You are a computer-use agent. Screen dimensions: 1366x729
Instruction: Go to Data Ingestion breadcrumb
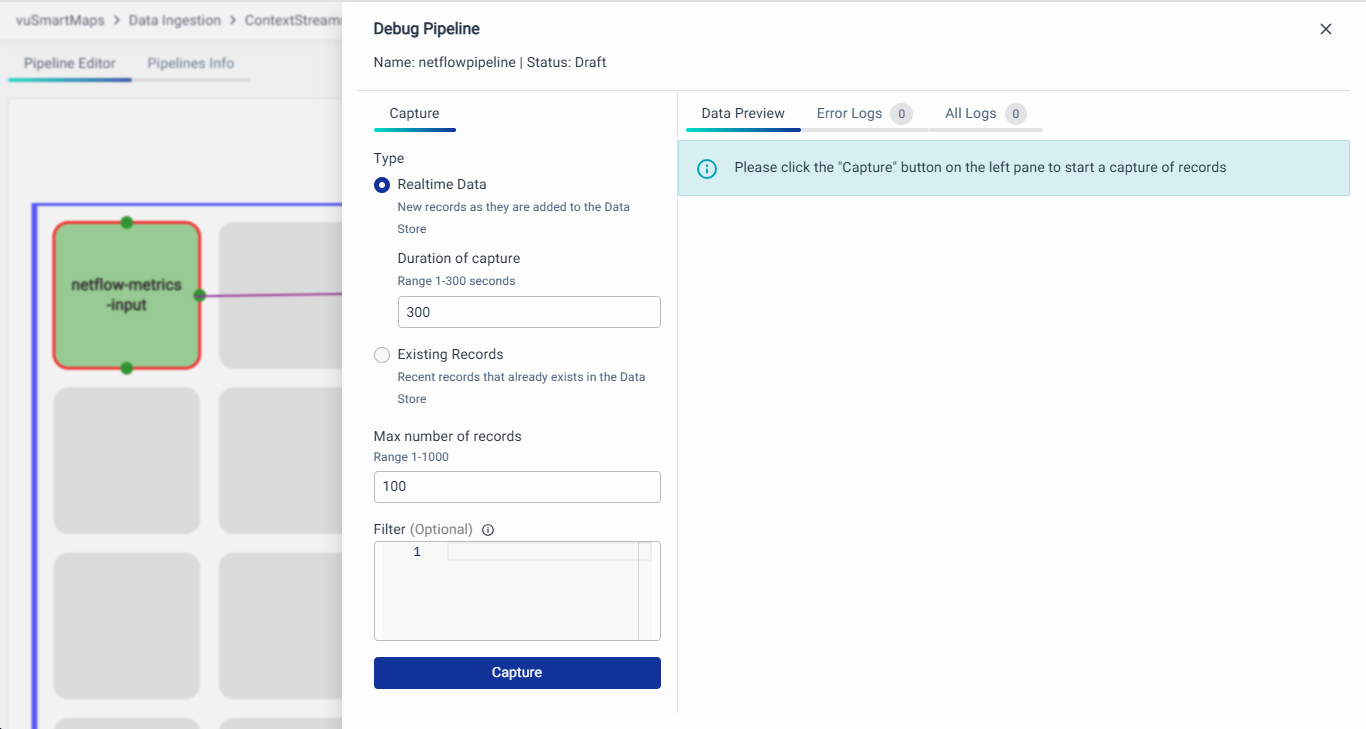176,20
